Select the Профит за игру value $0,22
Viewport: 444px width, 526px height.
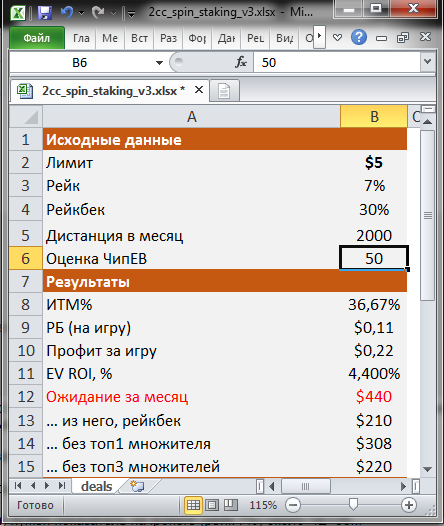(374, 351)
